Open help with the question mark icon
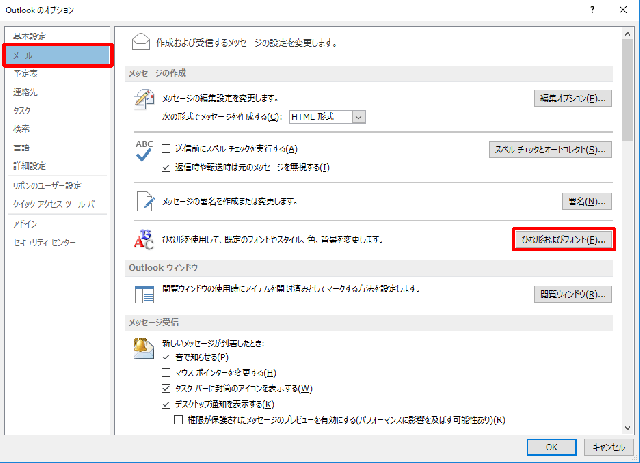The width and height of the screenshot is (640, 463). point(592,10)
